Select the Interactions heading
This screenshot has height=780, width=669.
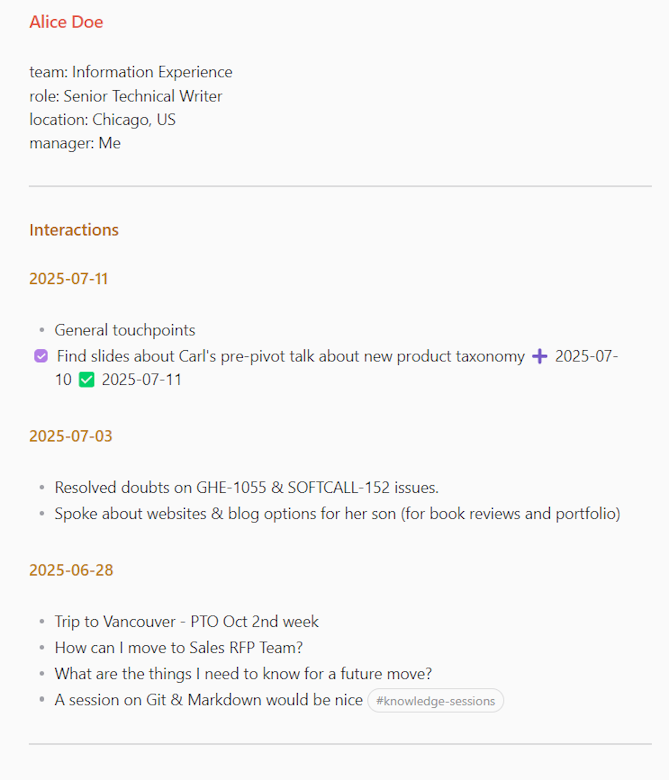click(x=74, y=230)
